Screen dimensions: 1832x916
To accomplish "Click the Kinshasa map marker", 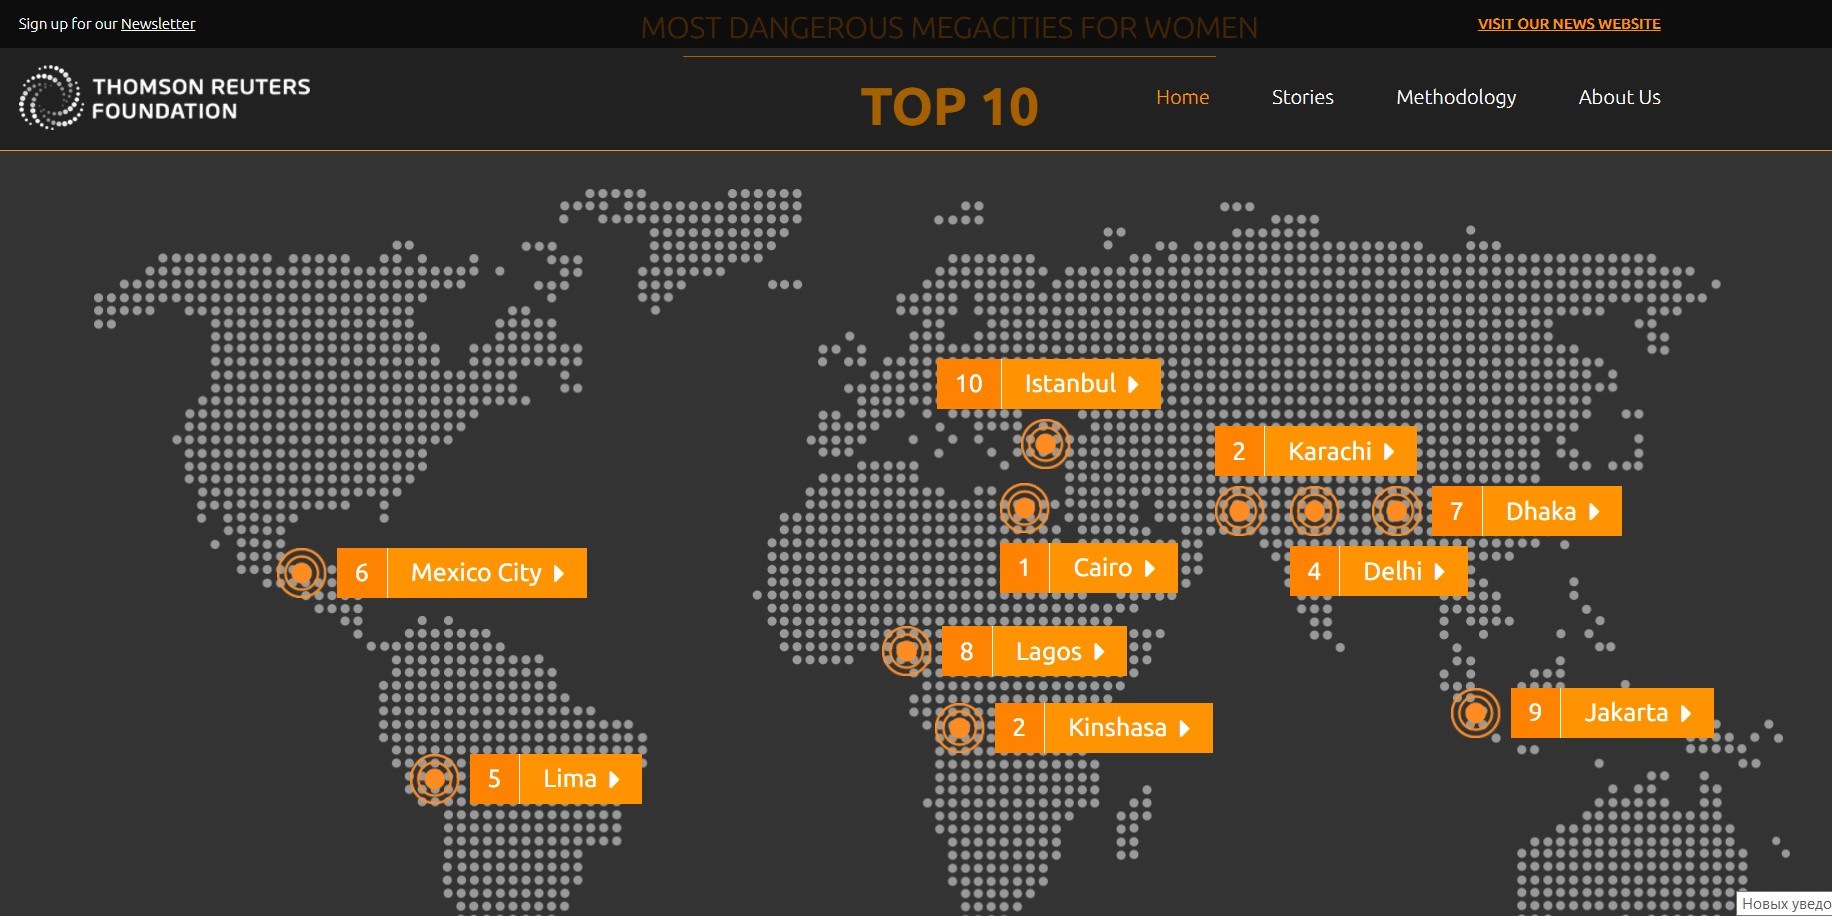I will click(x=959, y=728).
